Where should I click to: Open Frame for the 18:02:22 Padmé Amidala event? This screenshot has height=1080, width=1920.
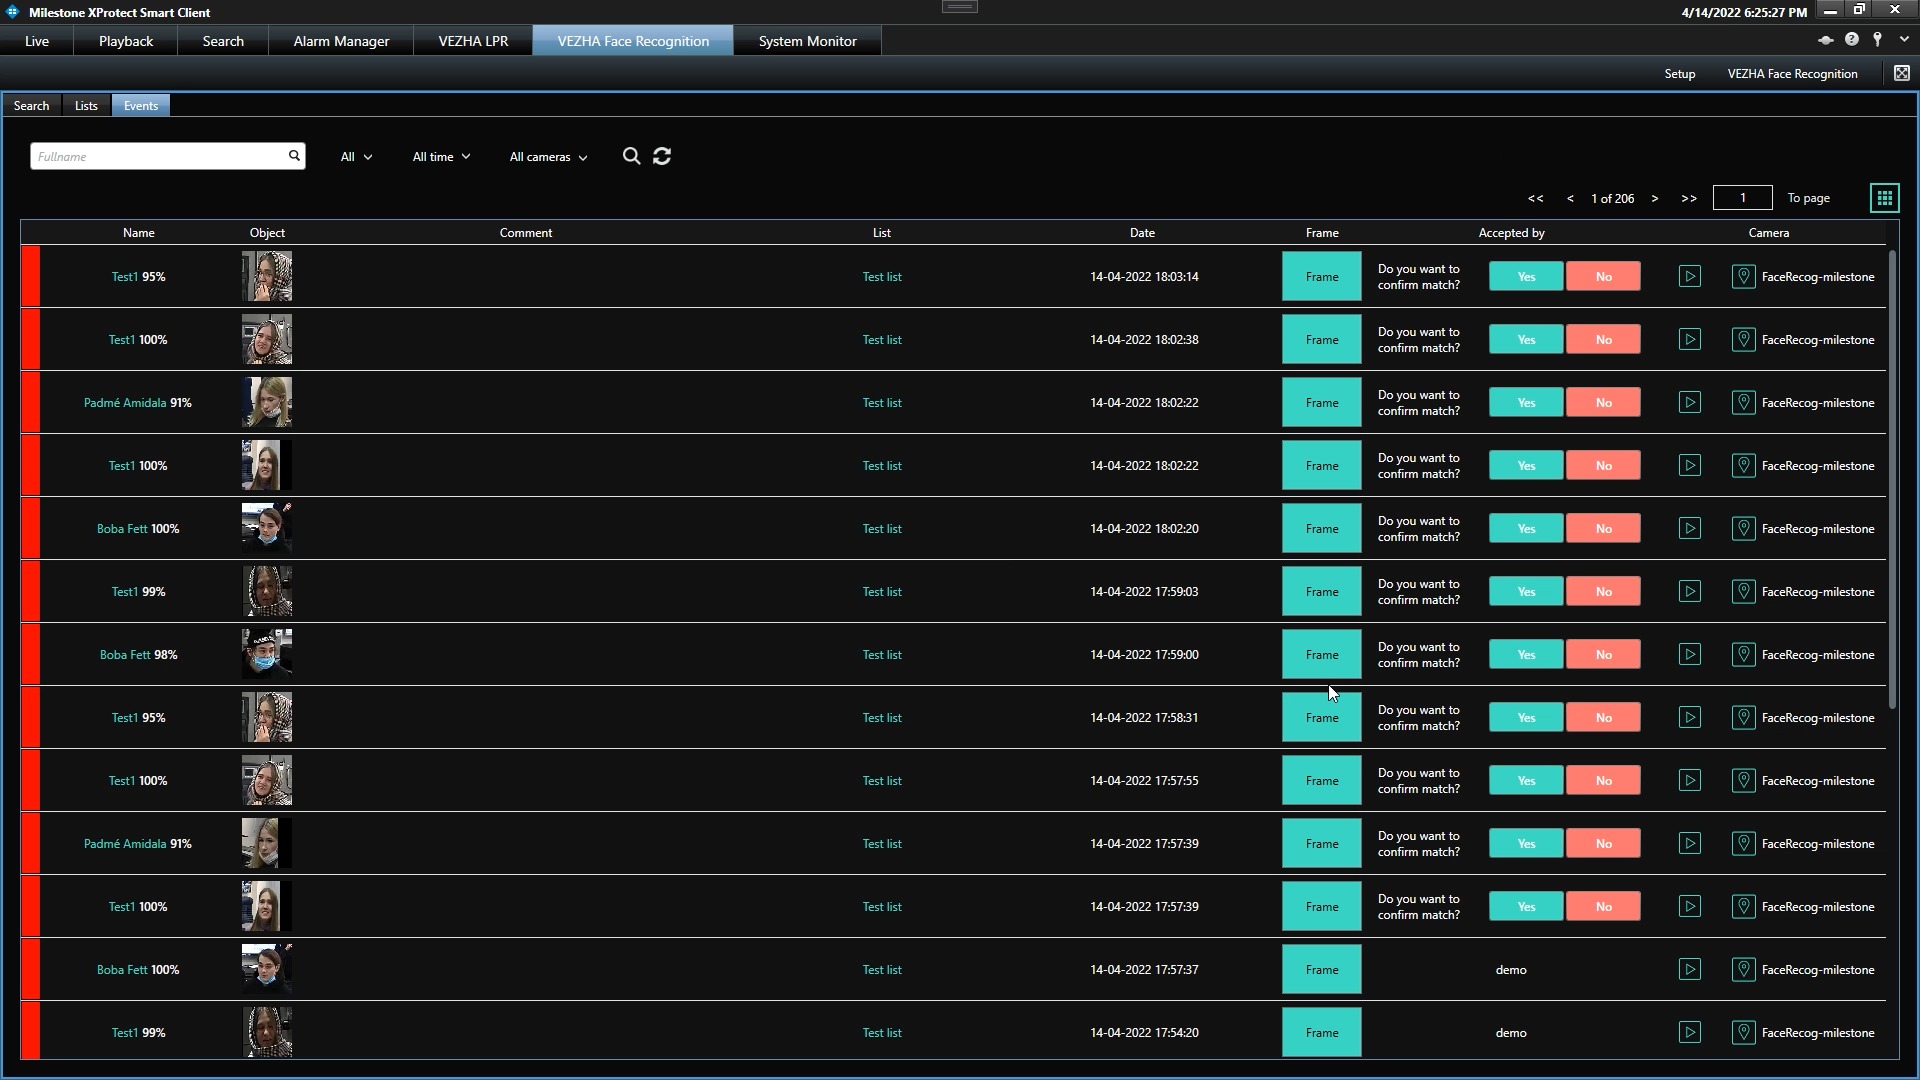click(x=1321, y=403)
